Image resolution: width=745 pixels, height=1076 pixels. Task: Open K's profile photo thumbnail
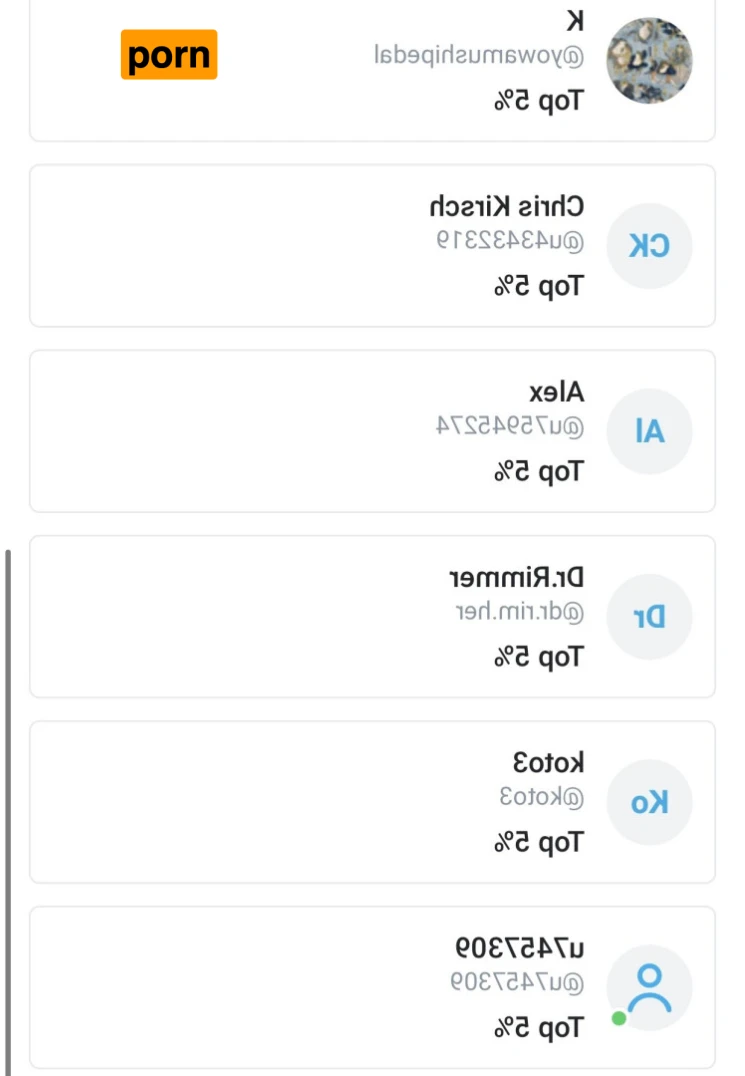point(649,60)
